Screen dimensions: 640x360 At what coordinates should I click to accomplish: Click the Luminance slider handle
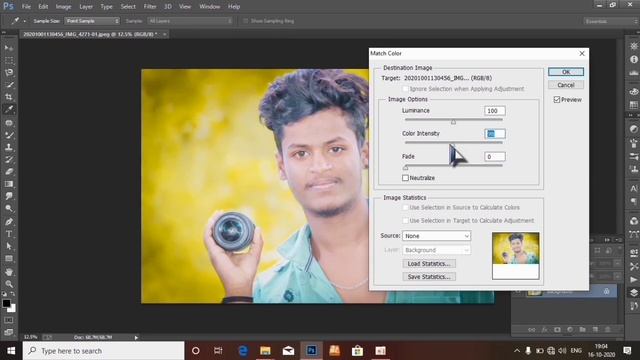point(453,122)
